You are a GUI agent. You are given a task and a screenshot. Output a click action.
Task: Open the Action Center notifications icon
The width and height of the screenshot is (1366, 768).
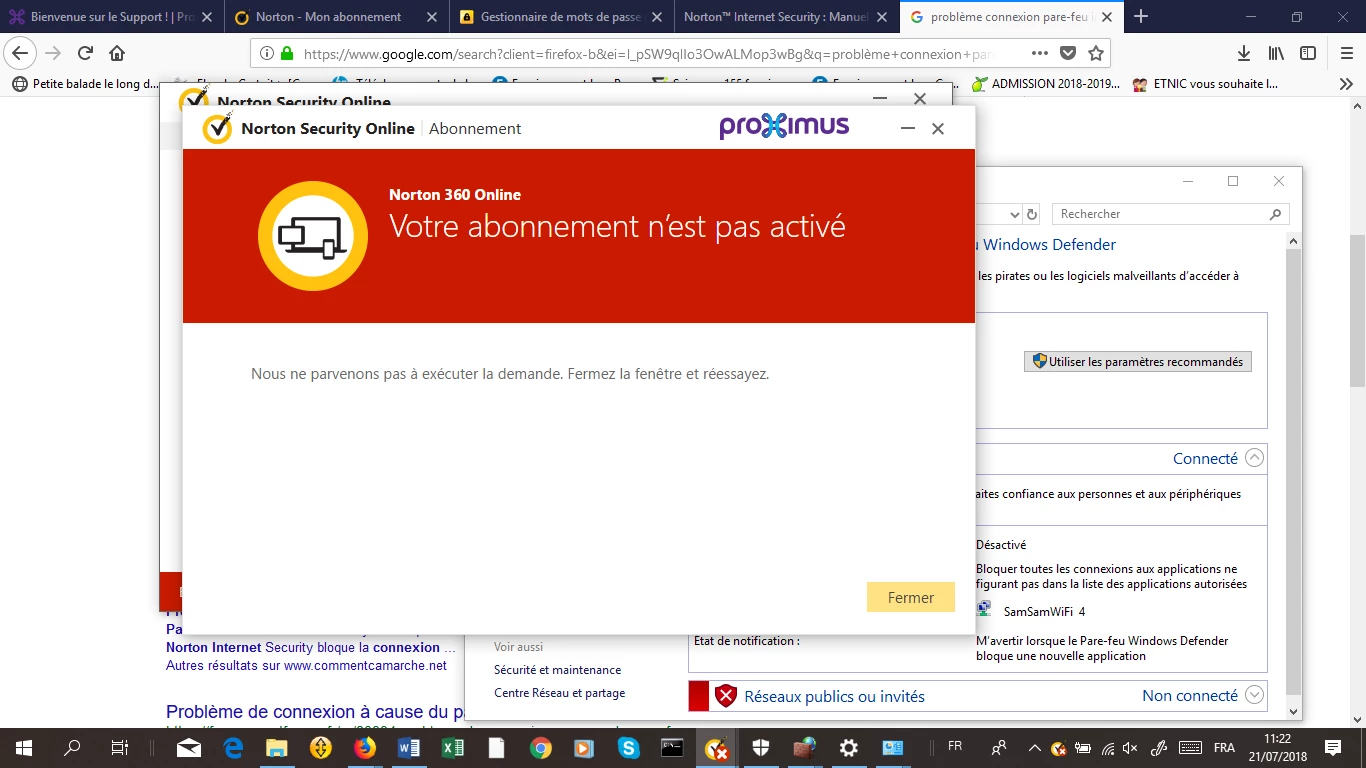pos(1333,748)
